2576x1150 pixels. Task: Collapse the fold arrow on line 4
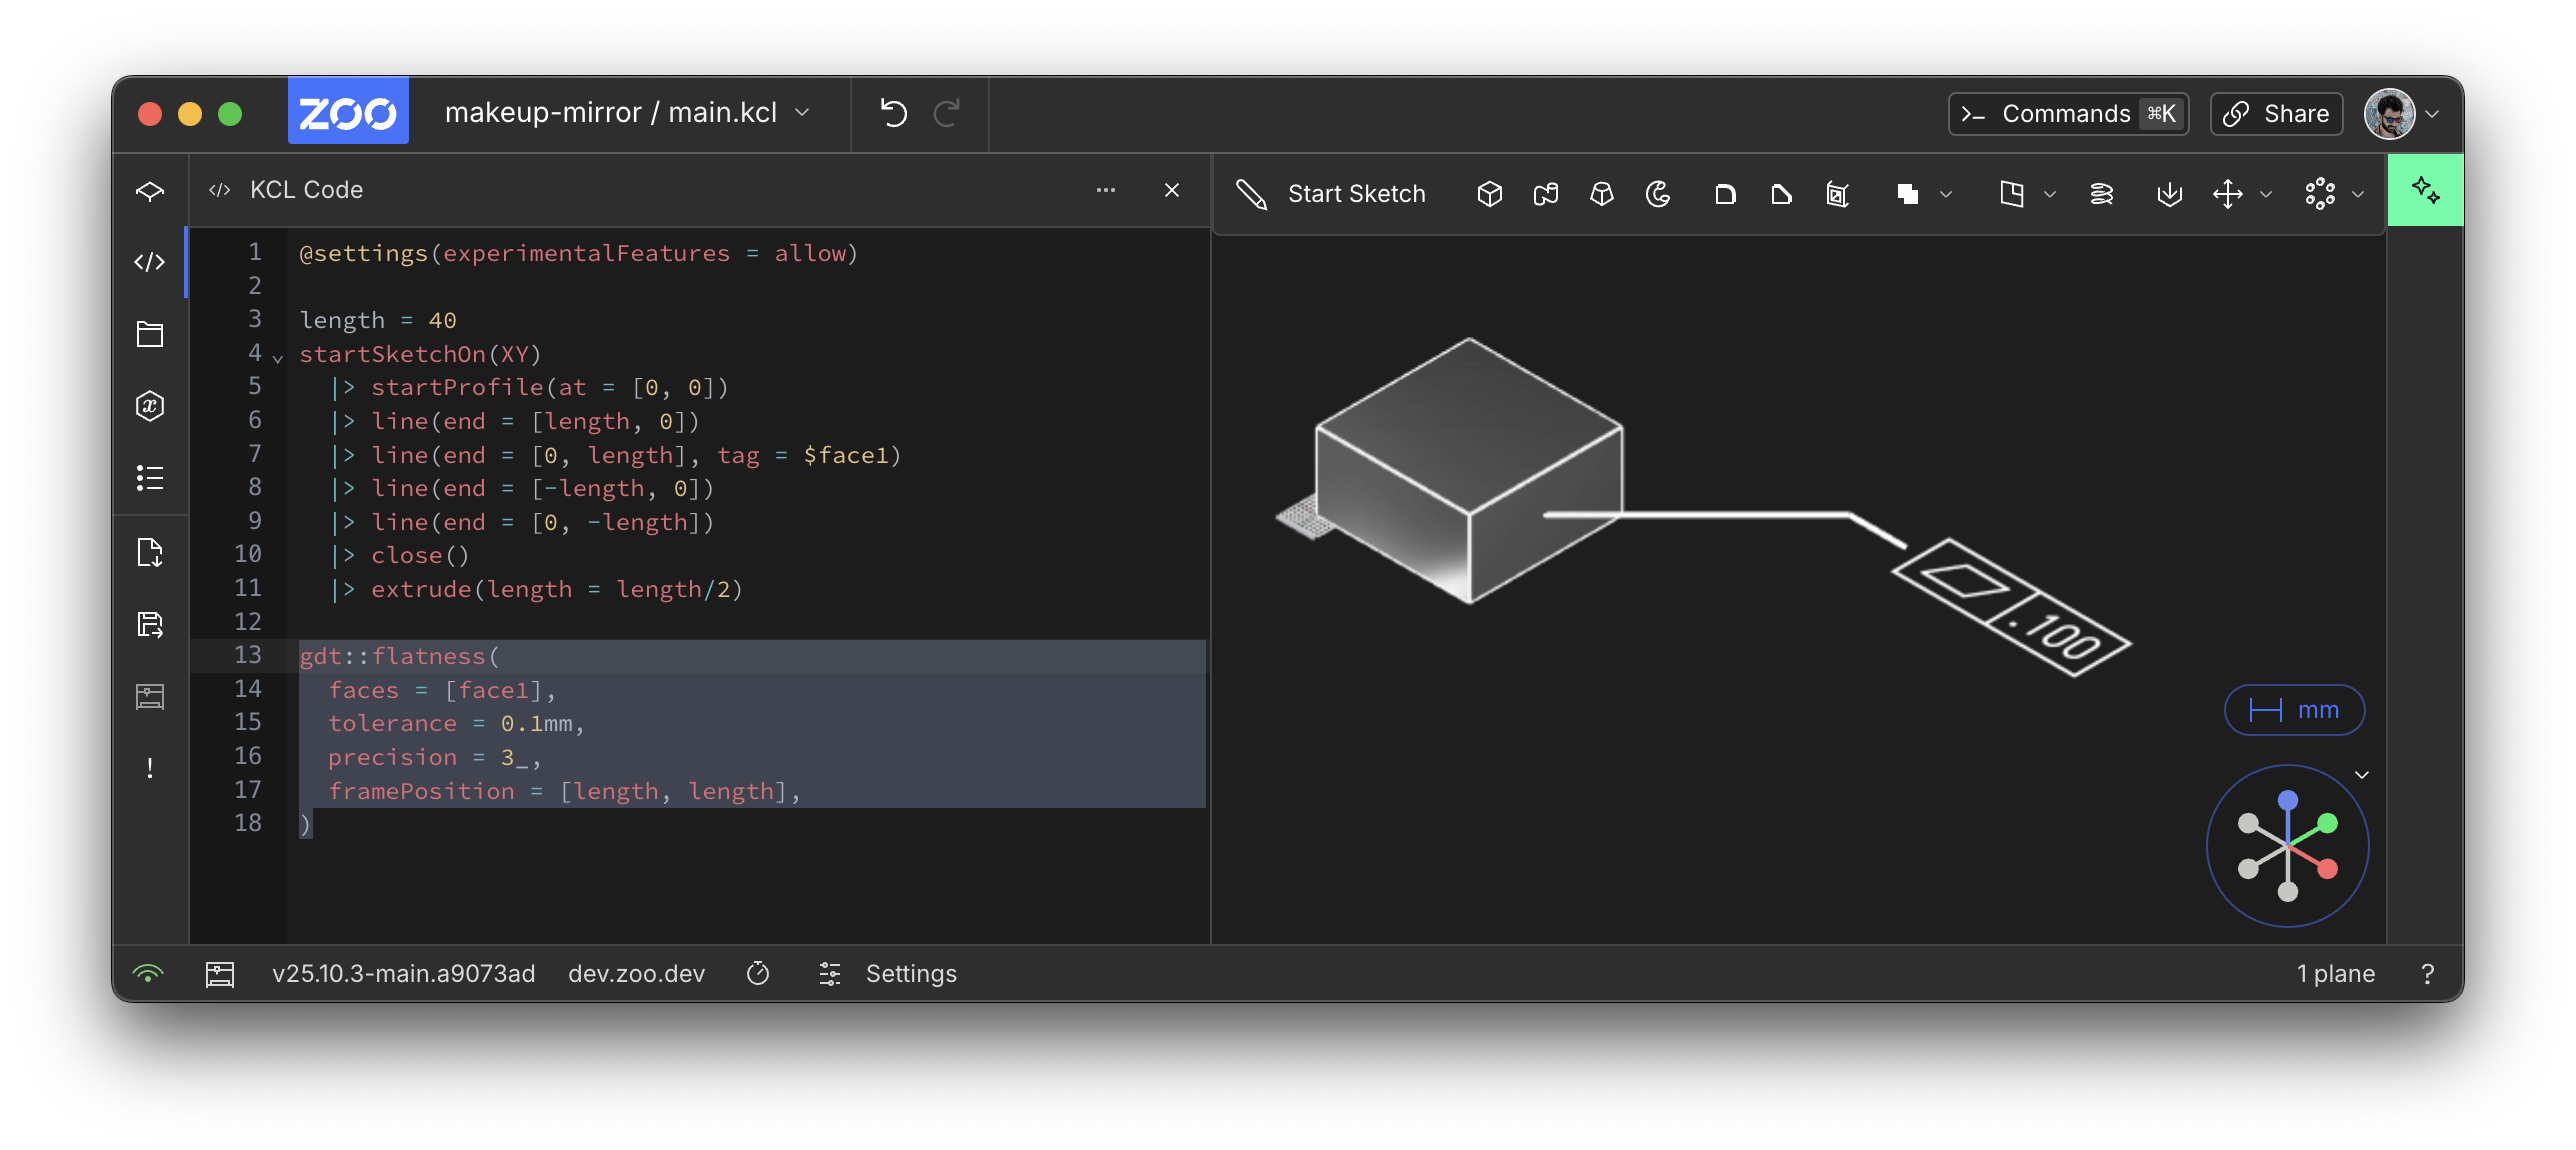(278, 357)
